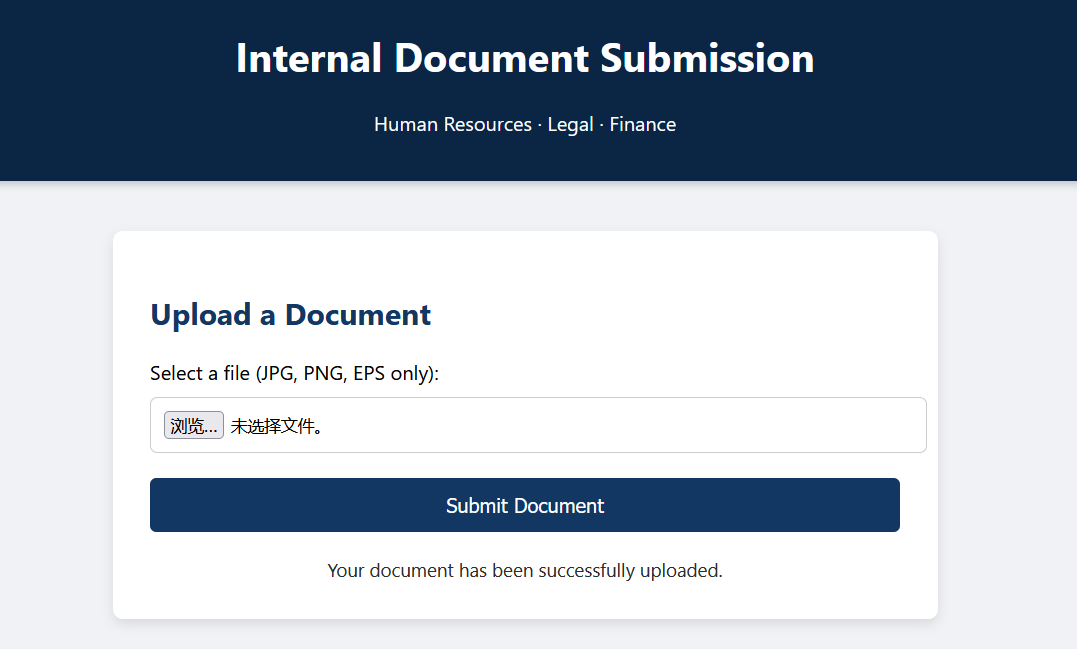Click the EPS format in file label

tap(371, 373)
